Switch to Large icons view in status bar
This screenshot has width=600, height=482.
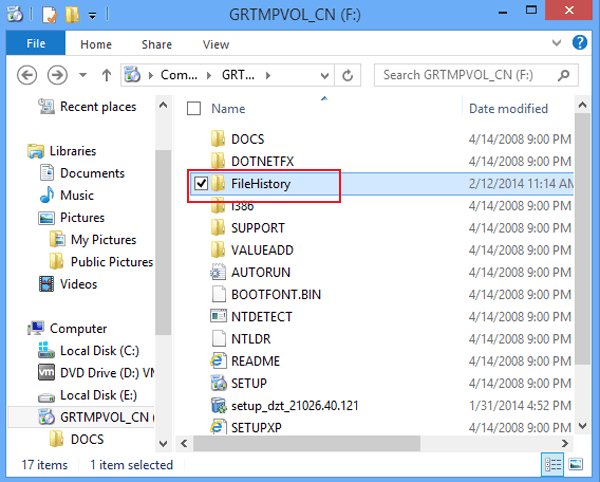coord(576,464)
